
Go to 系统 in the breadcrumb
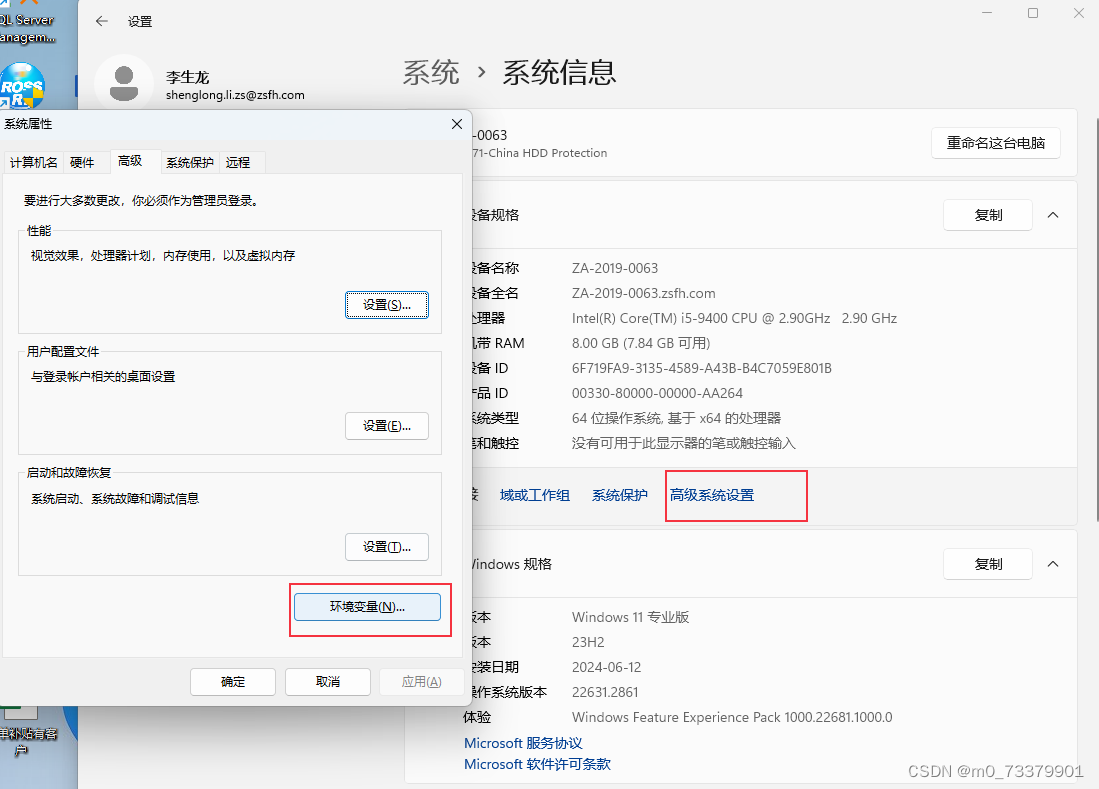(431, 73)
